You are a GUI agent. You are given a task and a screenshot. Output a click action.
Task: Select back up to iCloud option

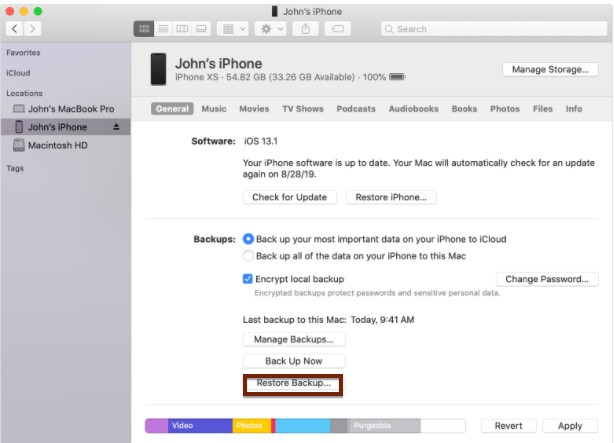coord(248,240)
